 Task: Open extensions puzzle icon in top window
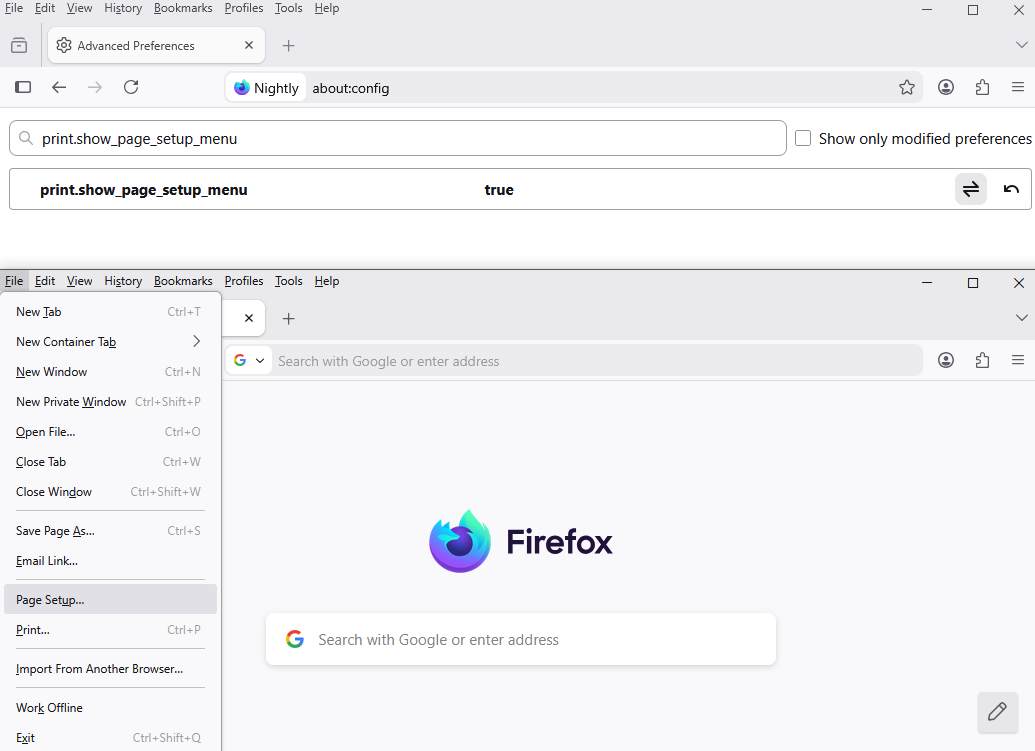tap(982, 87)
